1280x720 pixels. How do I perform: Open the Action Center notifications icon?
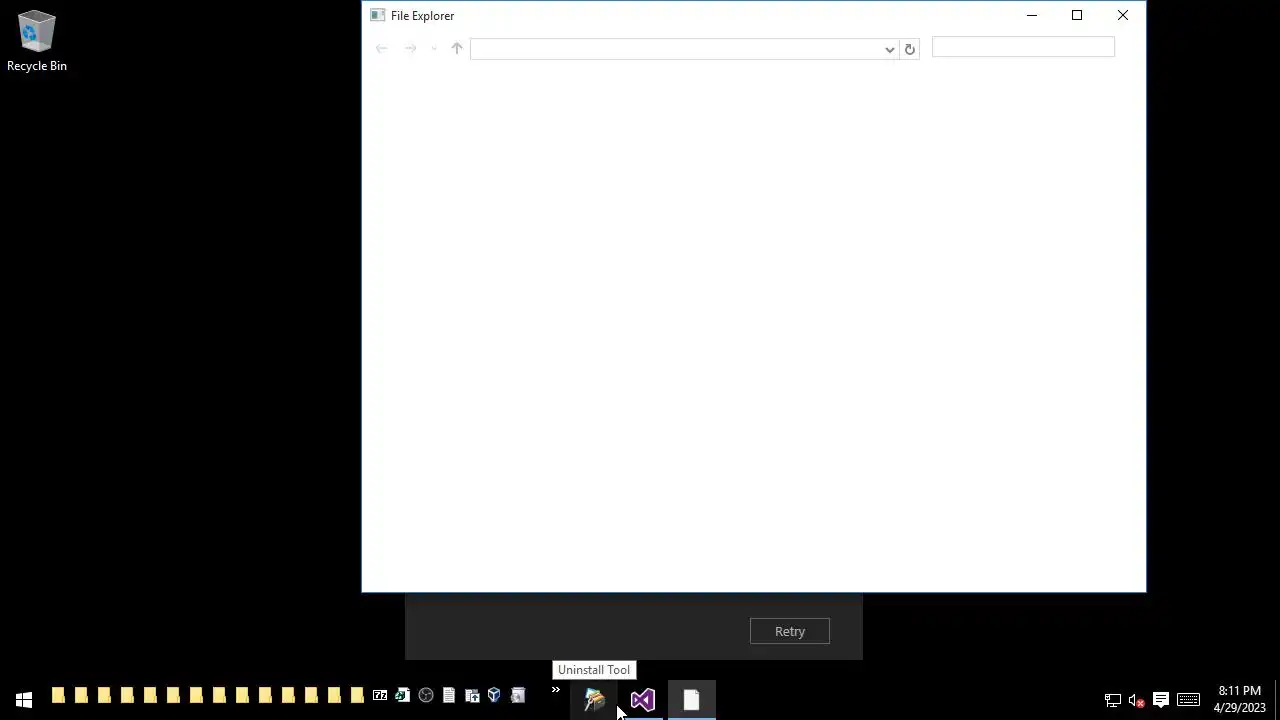click(1161, 700)
